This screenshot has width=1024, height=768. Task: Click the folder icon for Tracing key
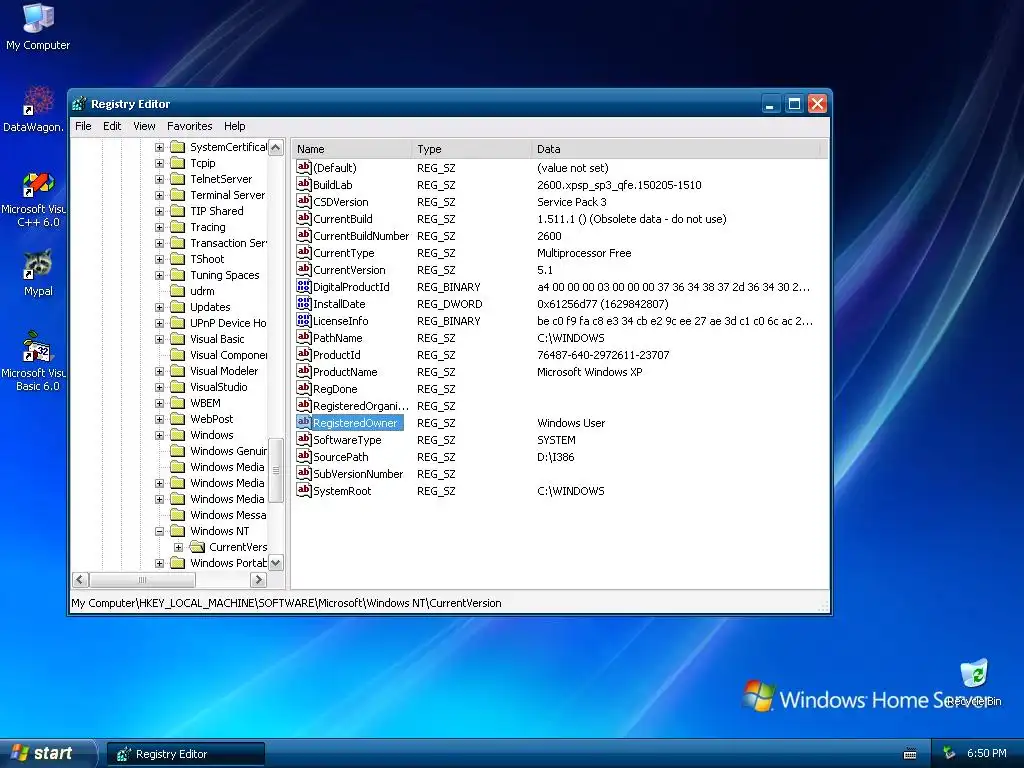(x=178, y=227)
